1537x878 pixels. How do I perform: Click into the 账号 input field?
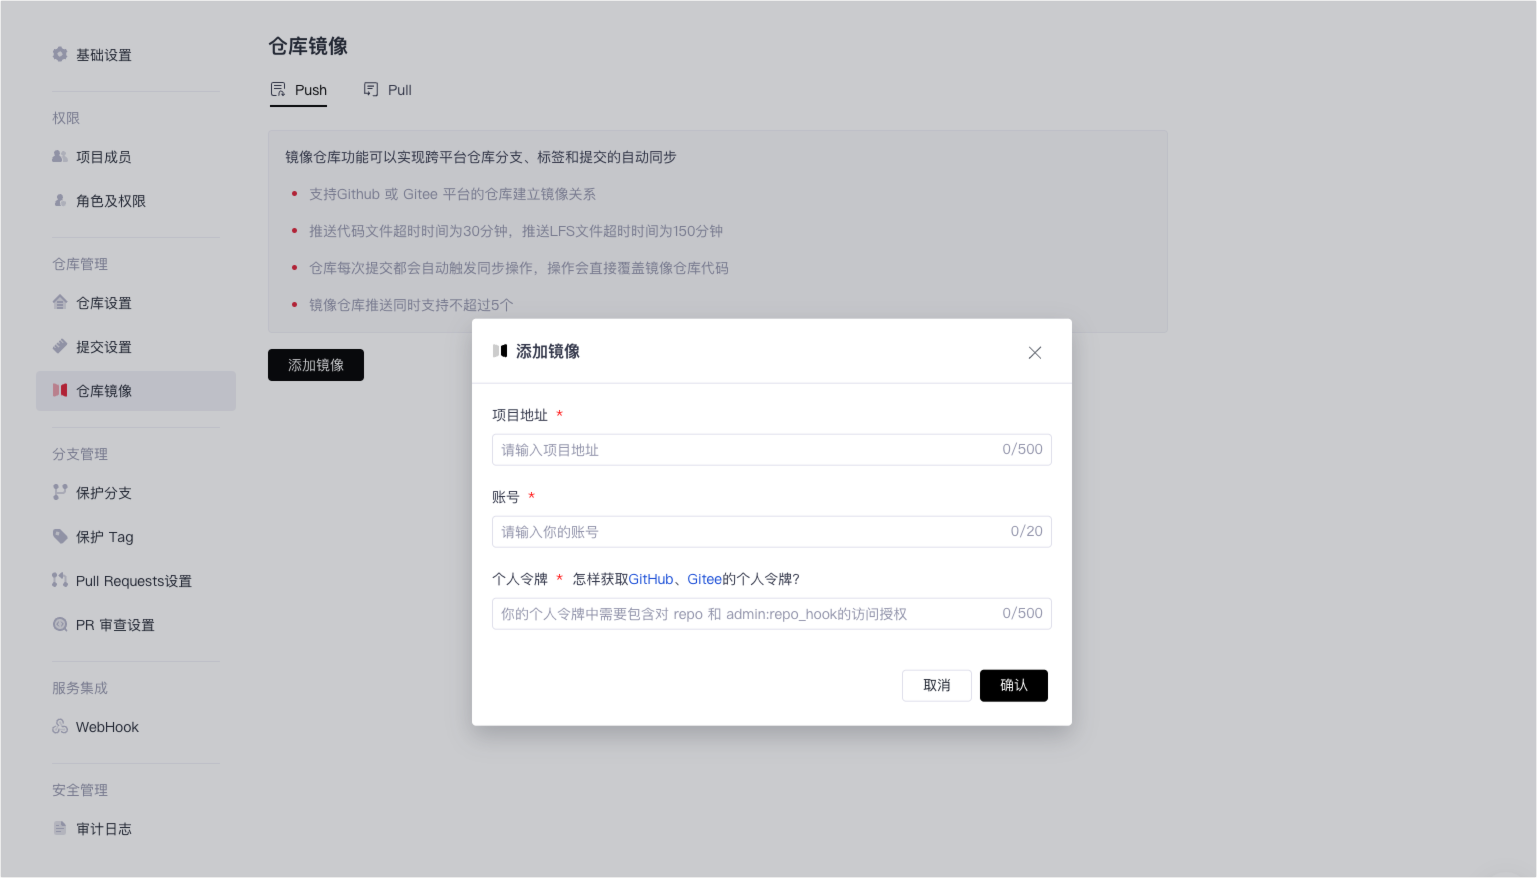pos(745,532)
